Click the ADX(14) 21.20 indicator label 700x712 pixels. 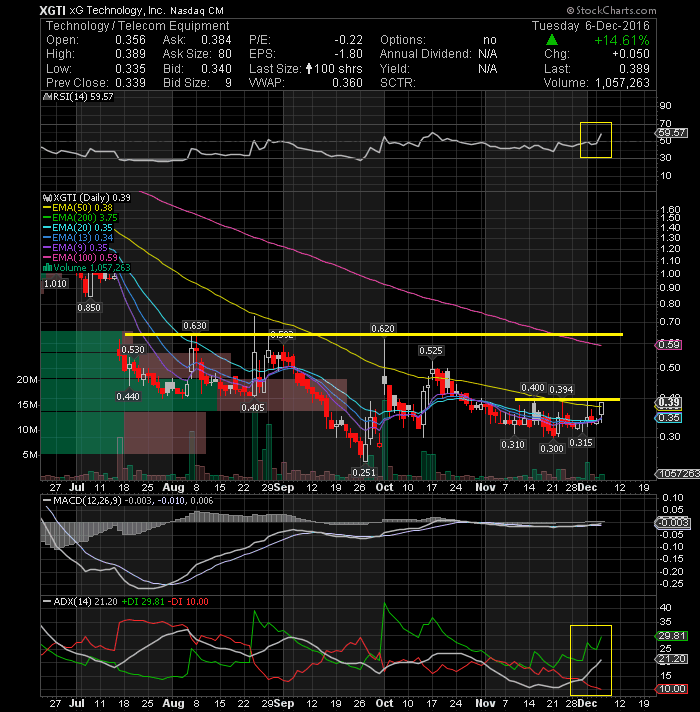[85, 602]
